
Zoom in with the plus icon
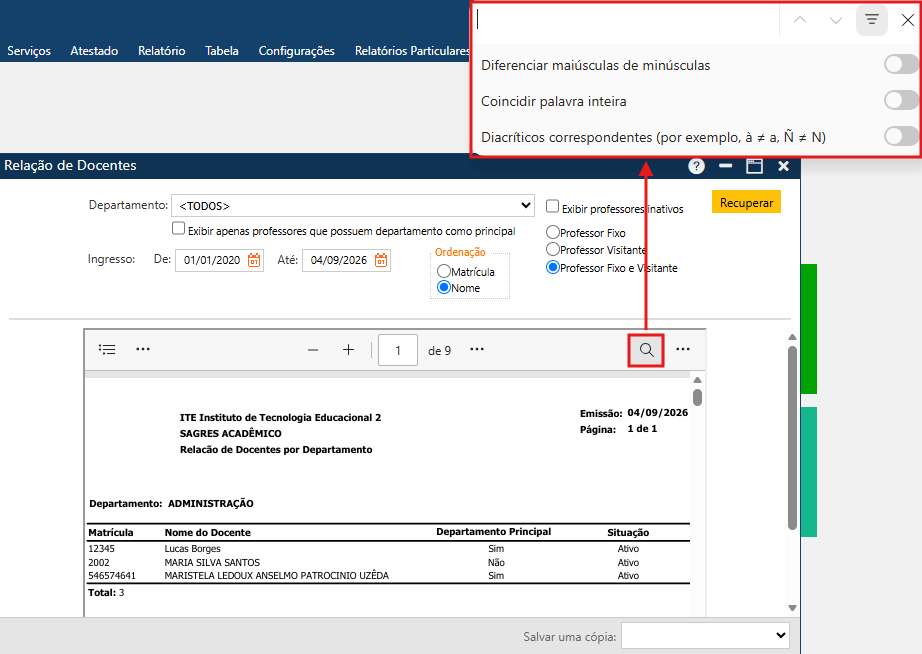(349, 350)
